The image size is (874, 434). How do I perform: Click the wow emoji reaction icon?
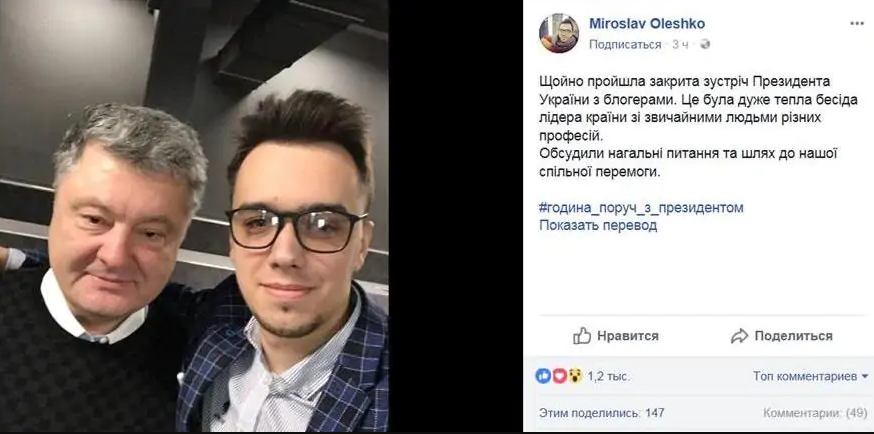pos(575,376)
